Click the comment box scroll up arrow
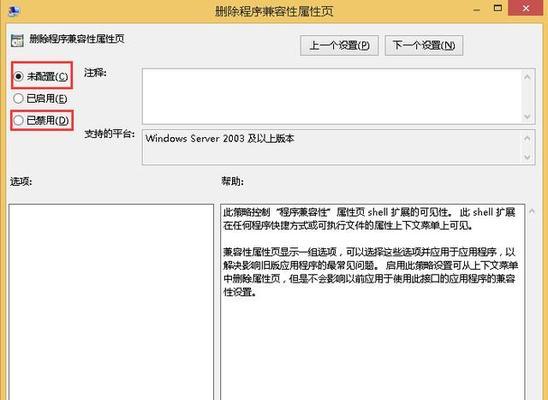548x400 pixels. coord(527,77)
